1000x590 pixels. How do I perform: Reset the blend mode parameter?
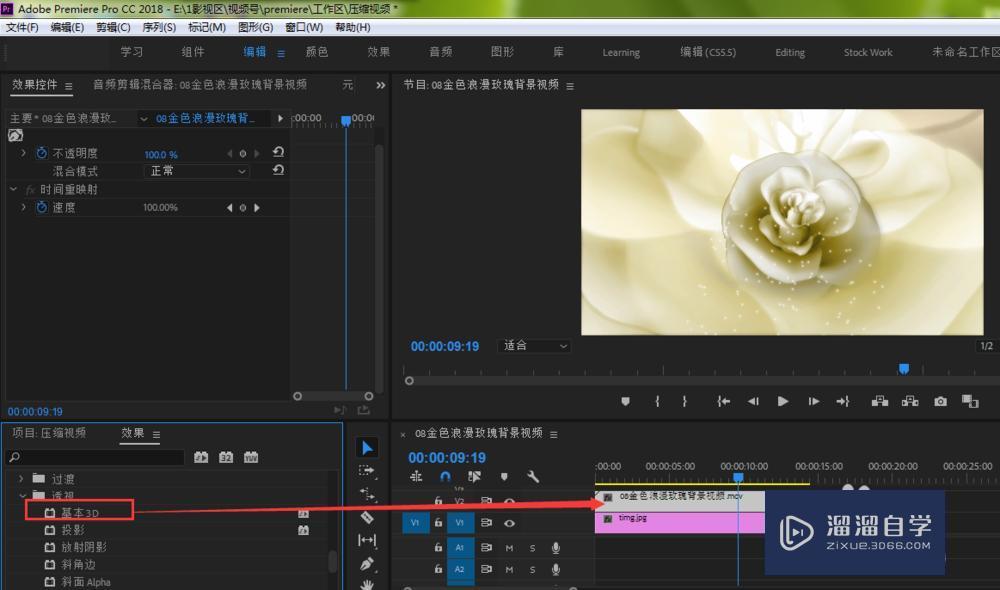click(278, 170)
